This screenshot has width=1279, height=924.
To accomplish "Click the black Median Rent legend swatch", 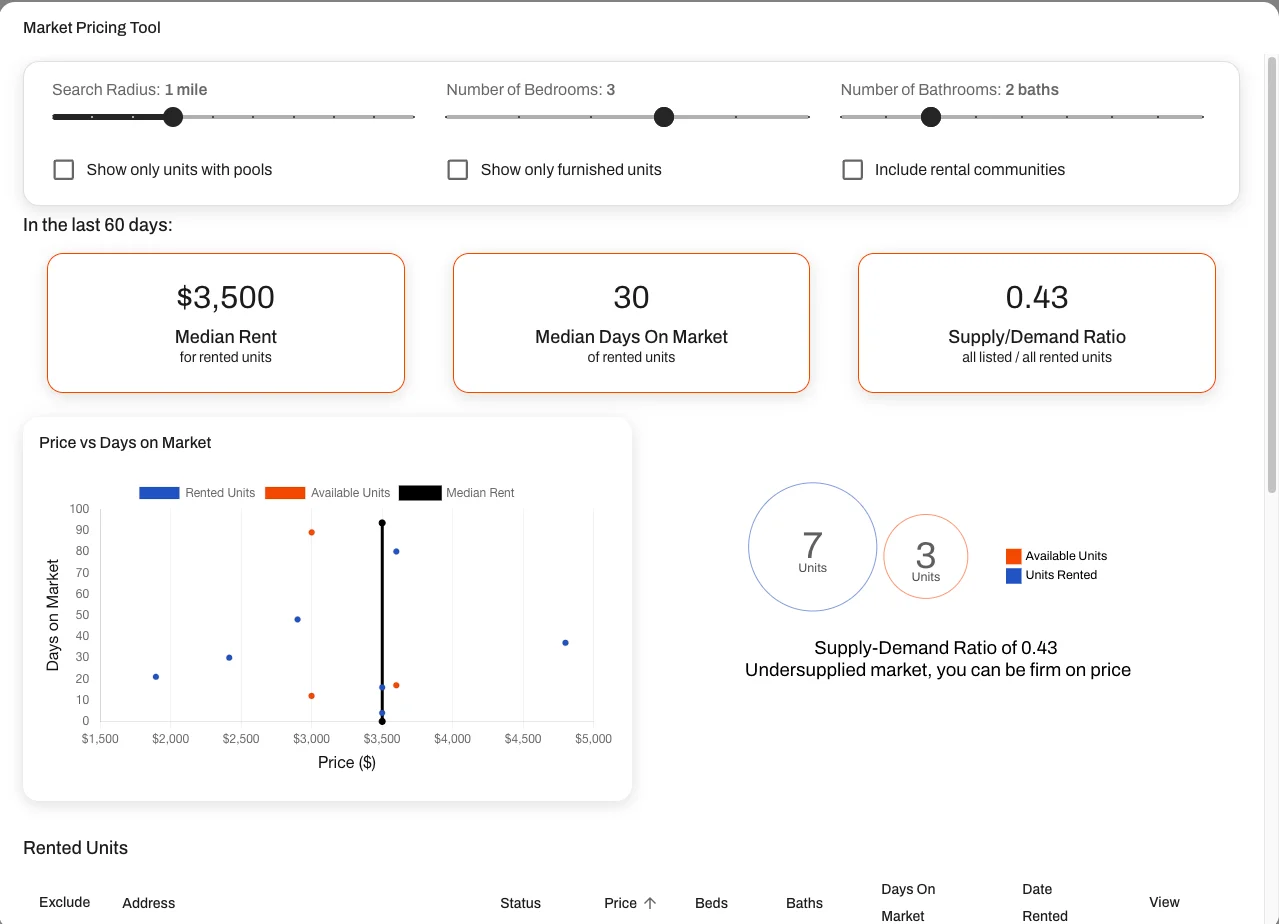I will coord(418,492).
